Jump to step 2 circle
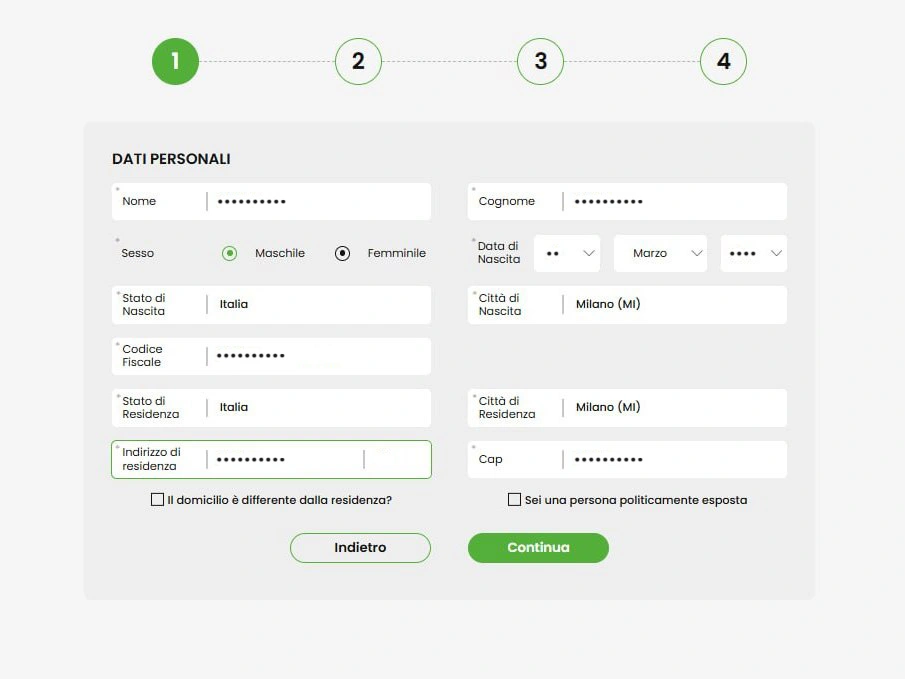 click(x=358, y=61)
